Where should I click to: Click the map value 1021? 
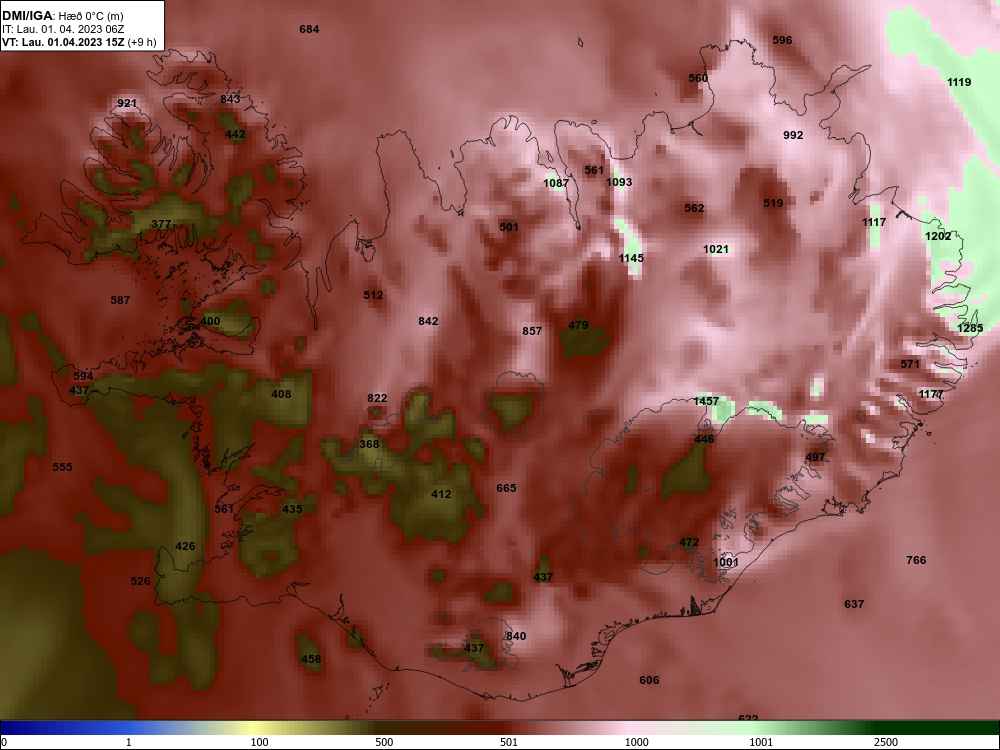point(716,249)
